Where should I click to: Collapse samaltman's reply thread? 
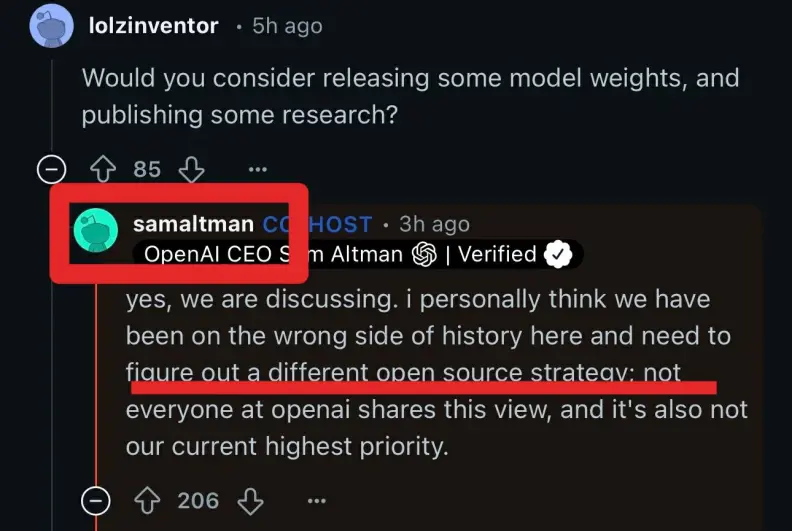pyautogui.click(x=96, y=499)
